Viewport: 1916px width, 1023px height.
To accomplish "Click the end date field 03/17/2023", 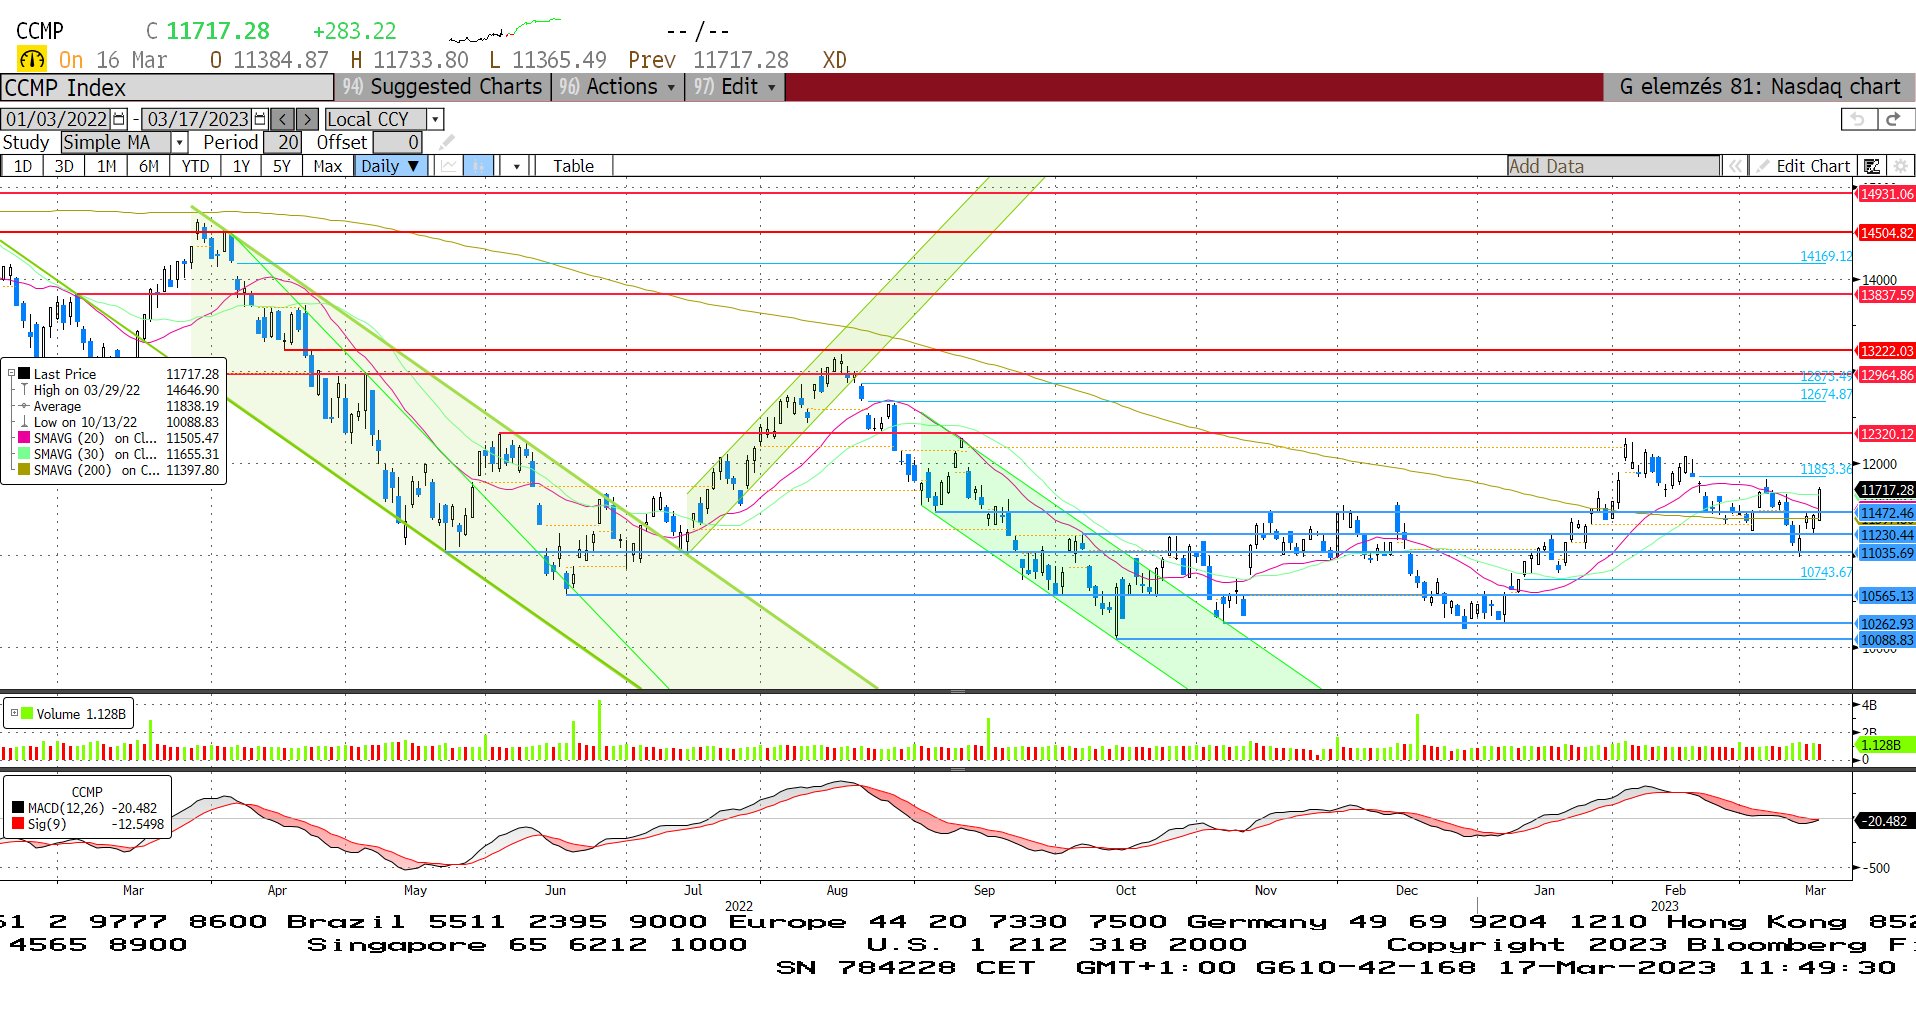I will [197, 119].
